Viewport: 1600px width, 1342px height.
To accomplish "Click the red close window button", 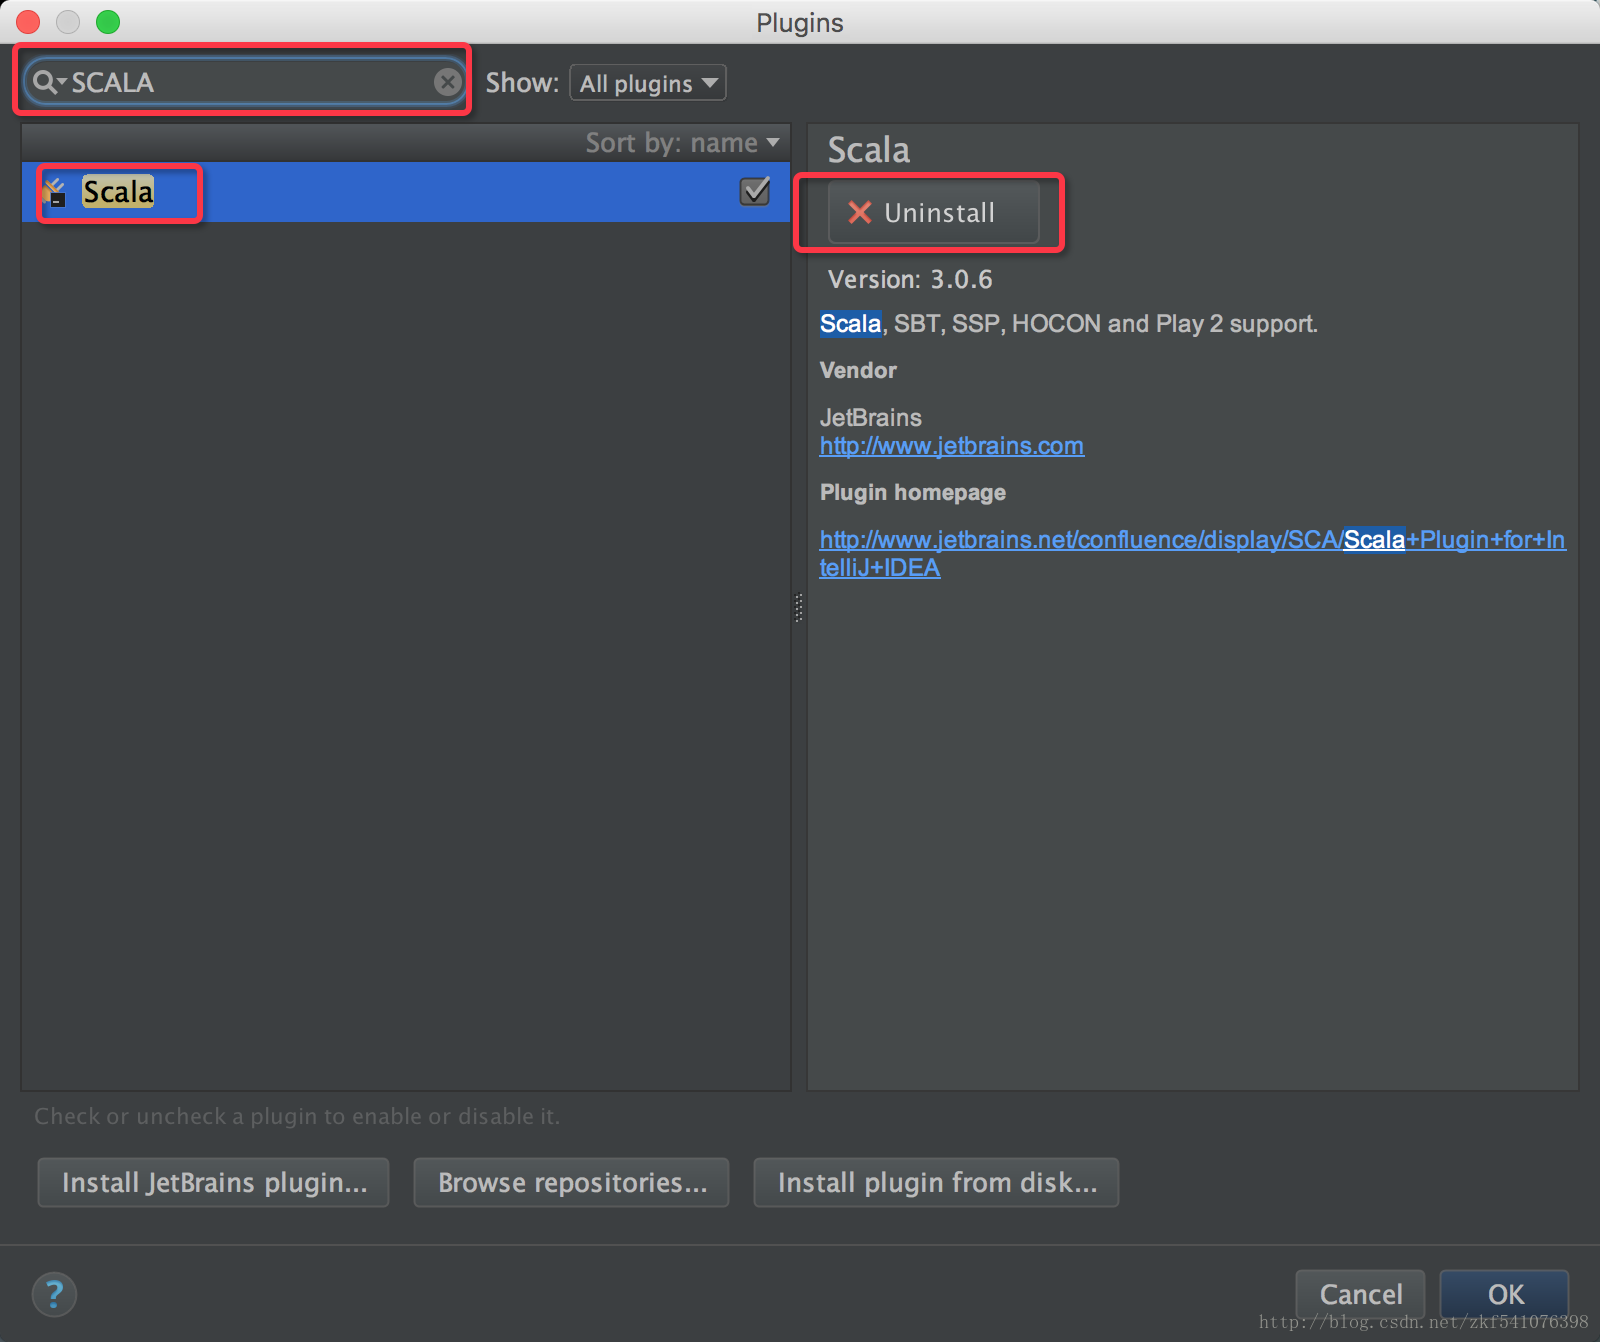I will (28, 22).
